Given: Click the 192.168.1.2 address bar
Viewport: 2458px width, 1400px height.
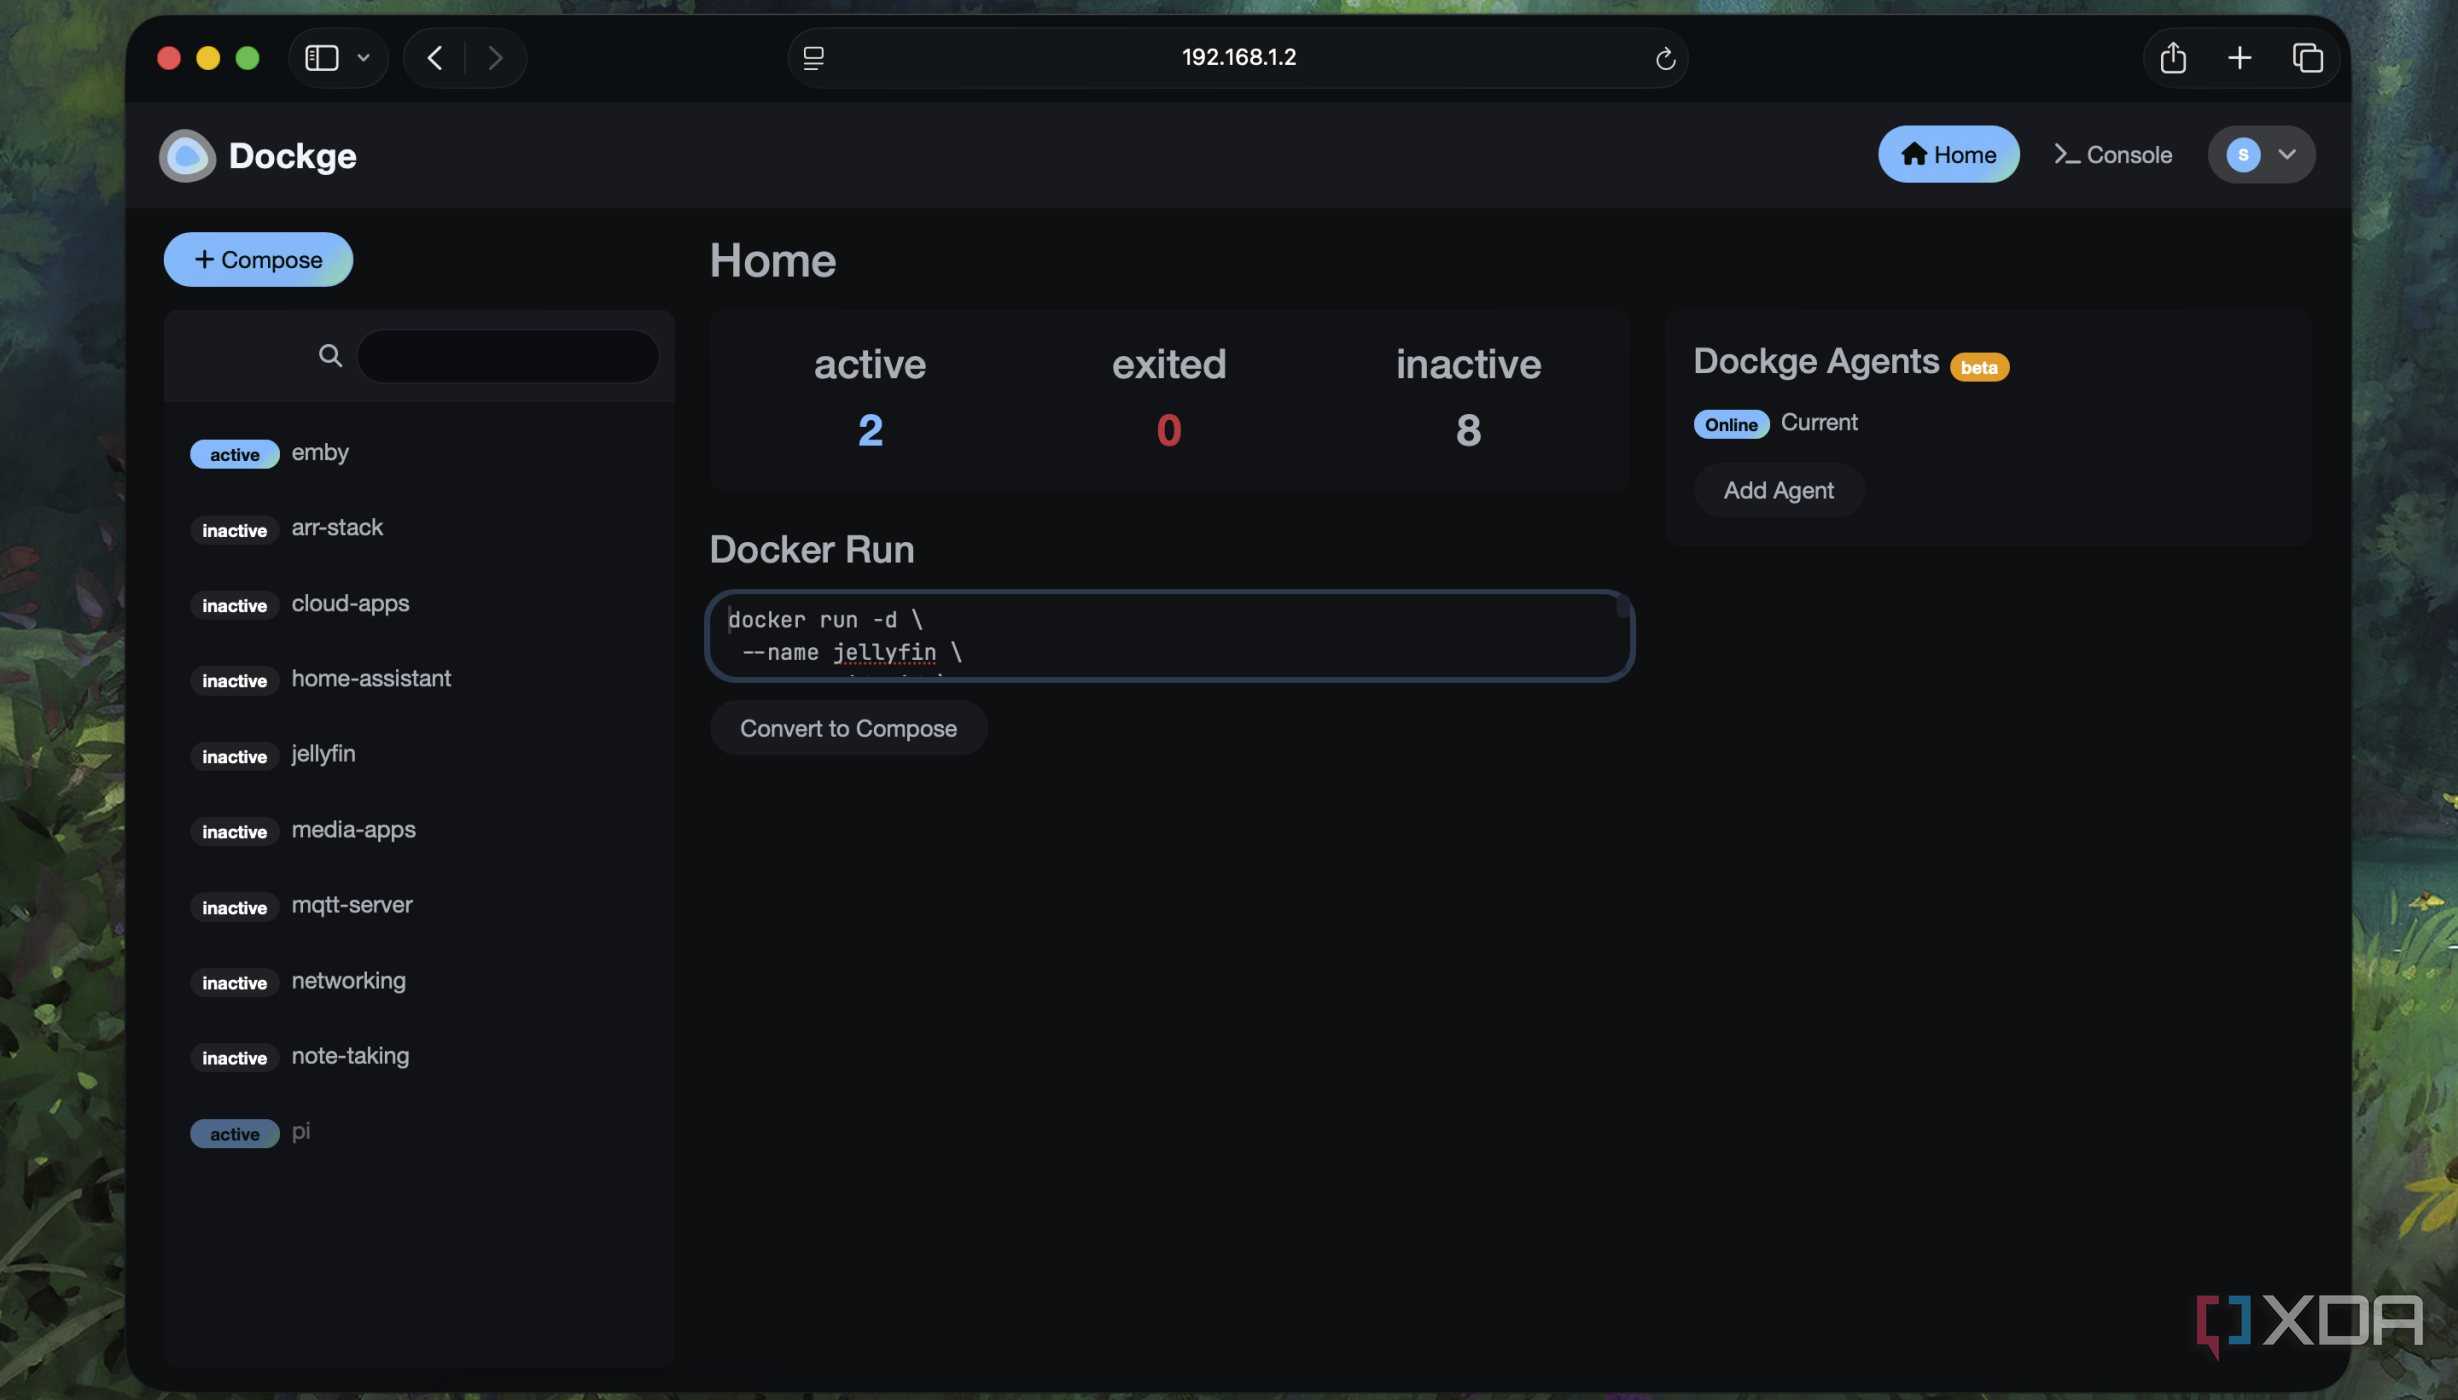Looking at the screenshot, I should coord(1238,58).
